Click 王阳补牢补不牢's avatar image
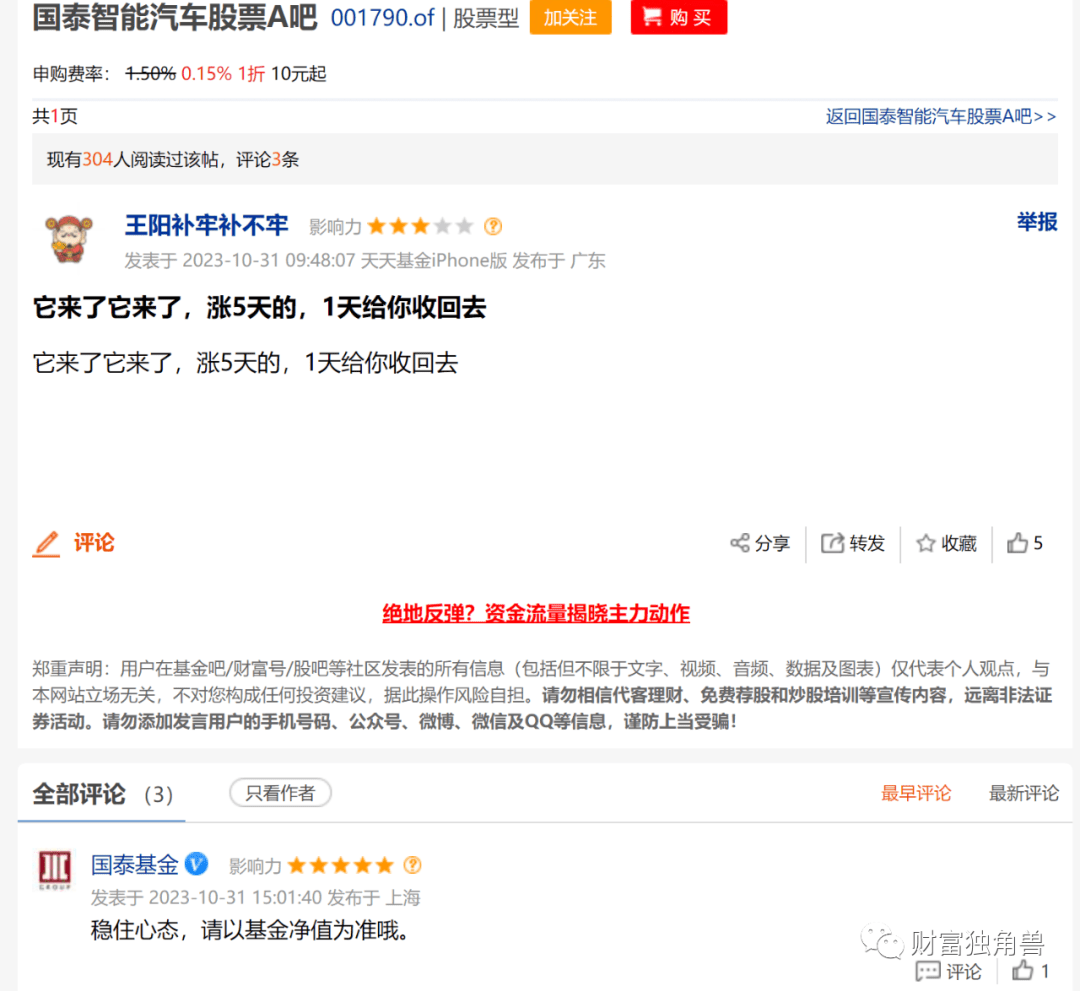Screen dimensions: 1080x991 [x=68, y=238]
